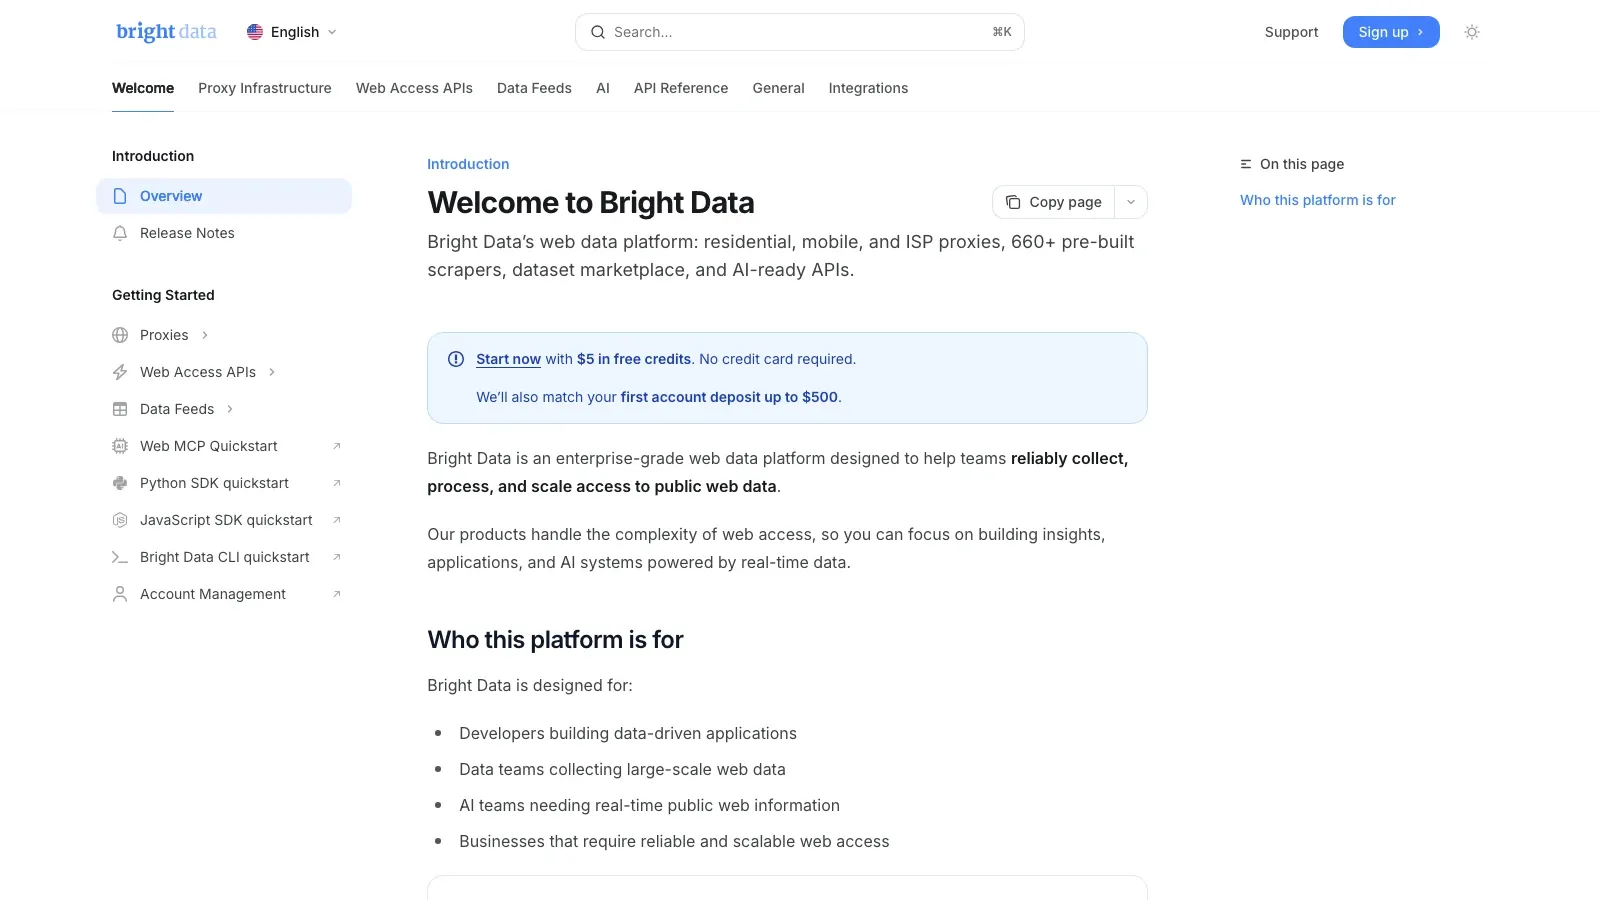
Task: Click the '$5 in free credits' text
Action: point(634,359)
